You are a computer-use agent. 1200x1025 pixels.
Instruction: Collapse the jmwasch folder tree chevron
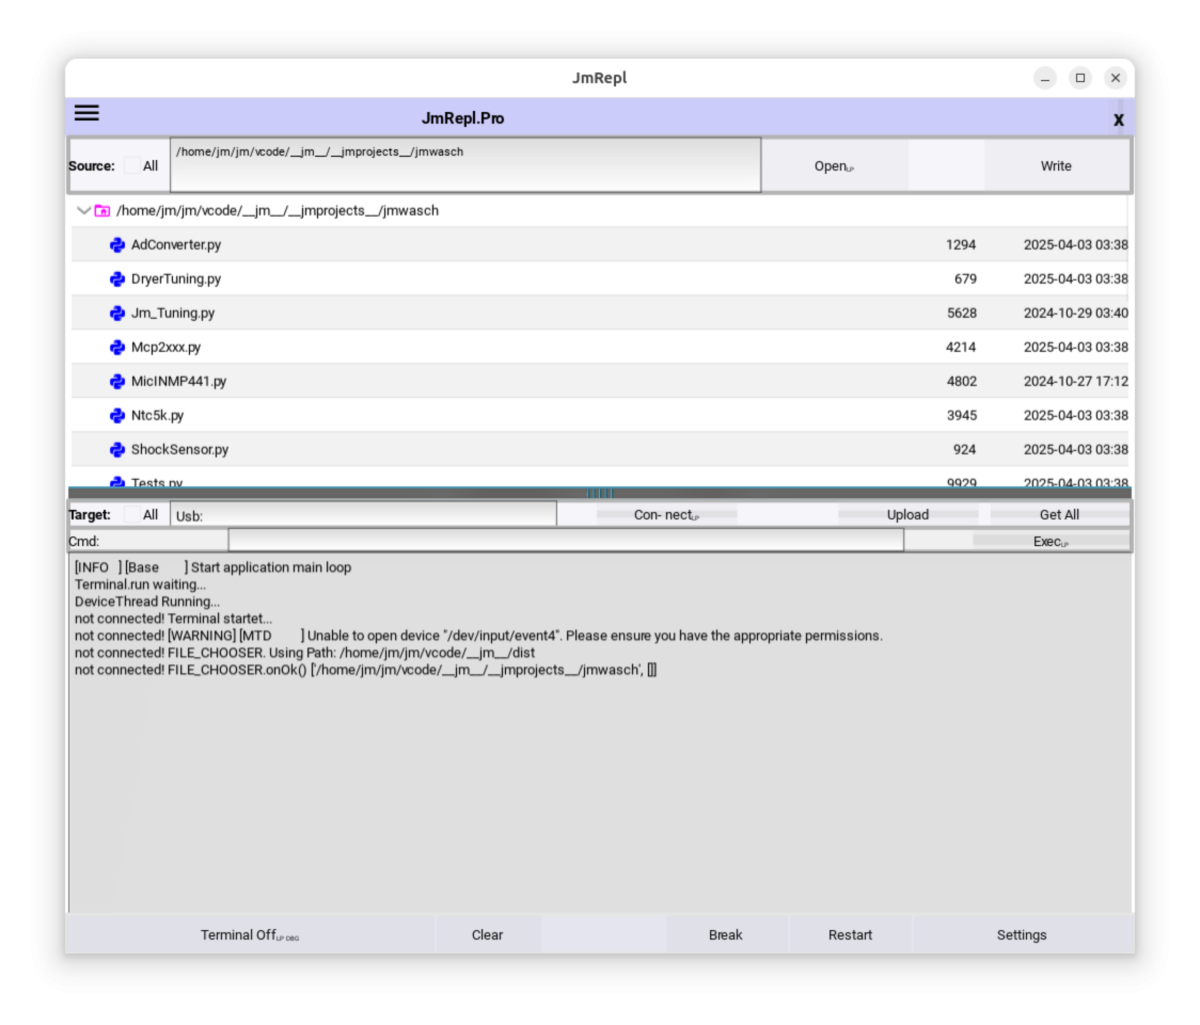pos(83,211)
